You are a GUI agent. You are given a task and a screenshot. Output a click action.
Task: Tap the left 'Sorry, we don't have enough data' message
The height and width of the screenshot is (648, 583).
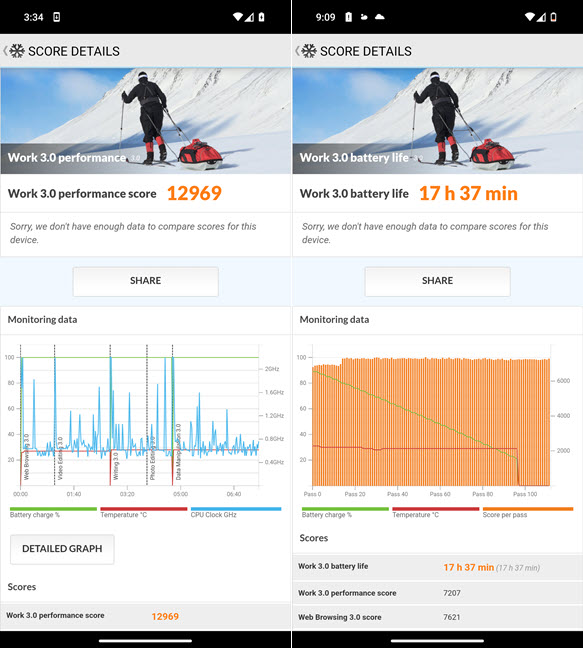[133, 233]
